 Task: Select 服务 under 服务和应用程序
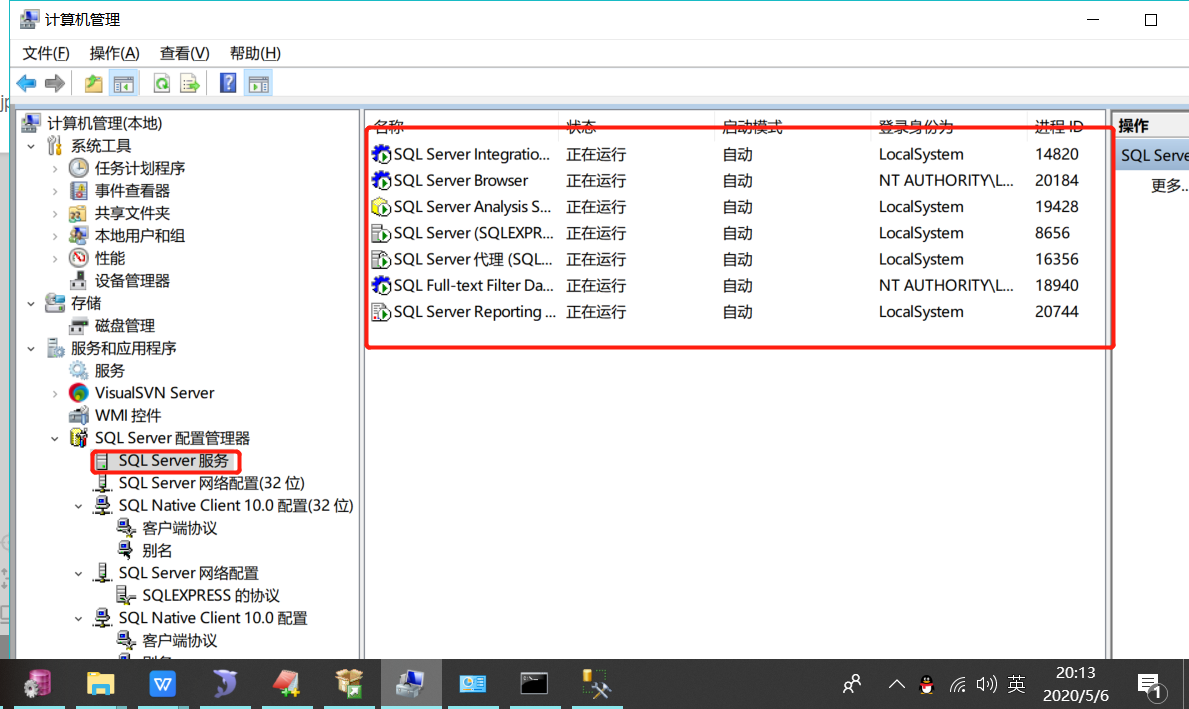pos(109,371)
